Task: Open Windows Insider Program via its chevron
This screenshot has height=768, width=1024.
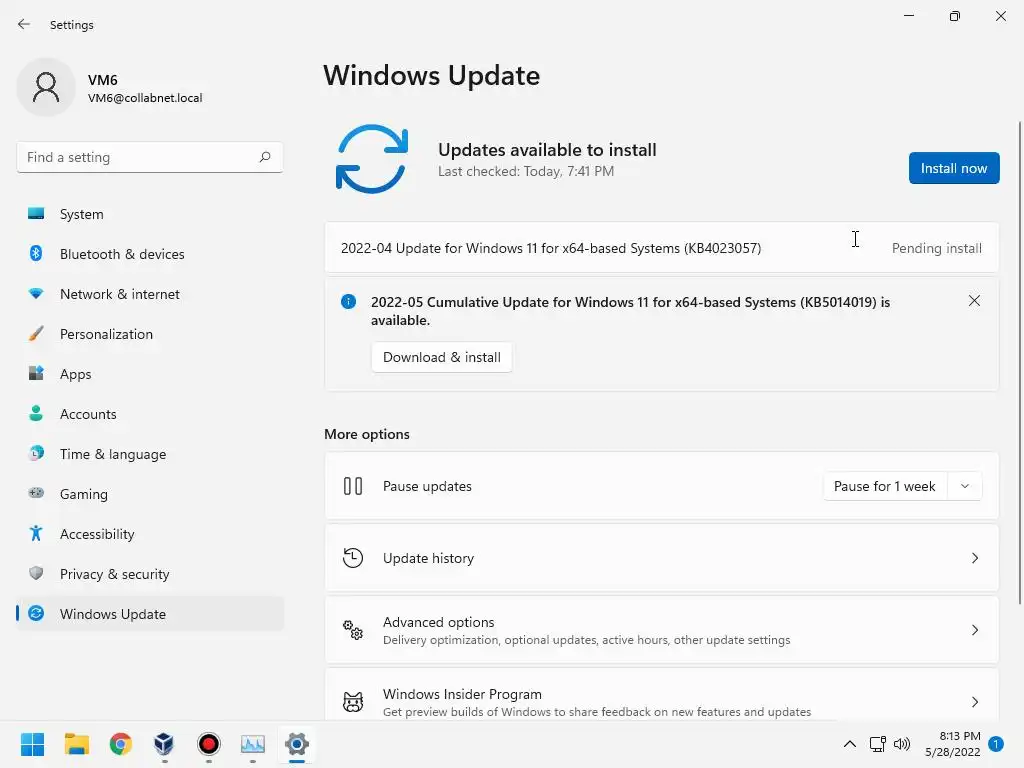Action: click(x=974, y=701)
